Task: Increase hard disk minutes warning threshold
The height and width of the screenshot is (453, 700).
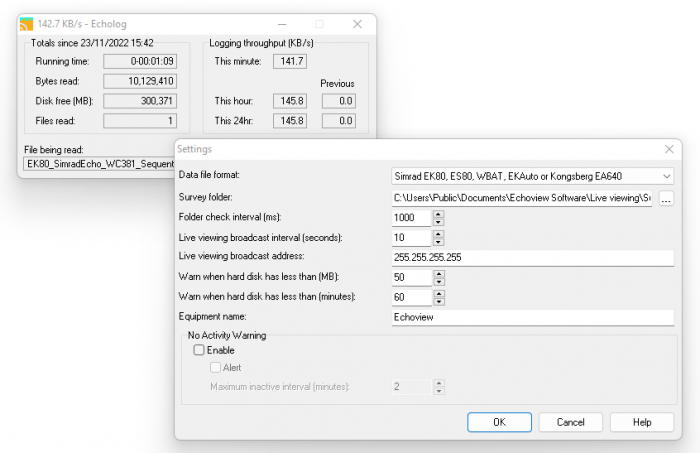Action: [x=438, y=293]
